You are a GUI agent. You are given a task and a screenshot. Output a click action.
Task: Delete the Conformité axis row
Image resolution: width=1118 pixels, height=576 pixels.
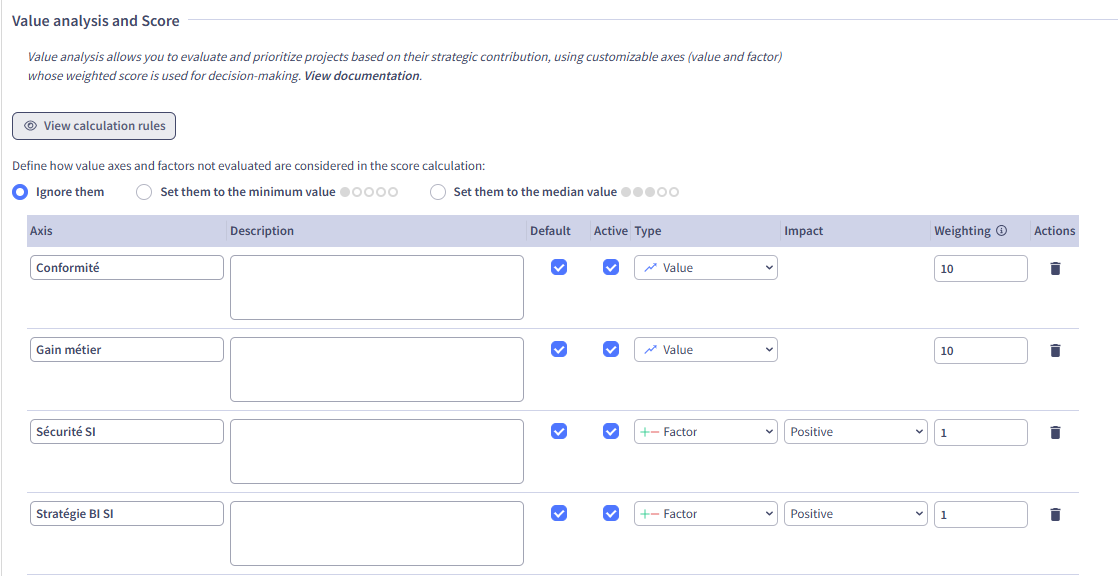1054,268
